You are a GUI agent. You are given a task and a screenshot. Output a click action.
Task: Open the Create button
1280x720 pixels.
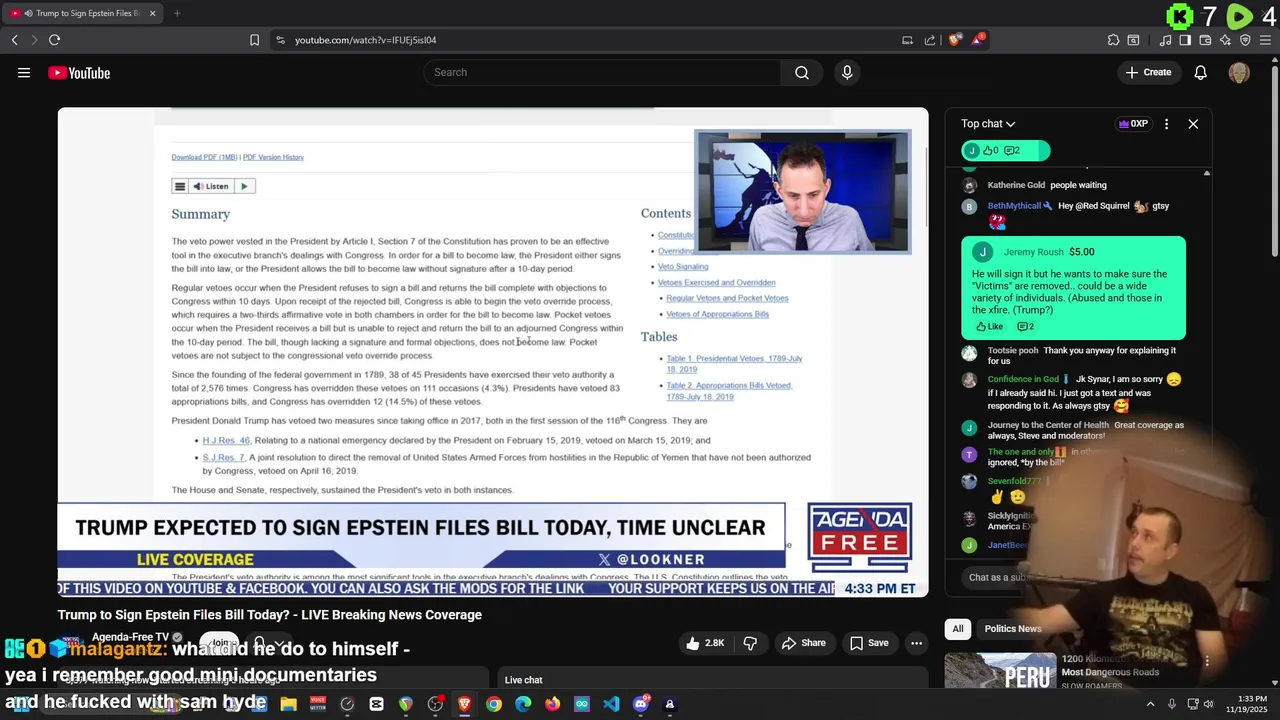click(x=1148, y=72)
